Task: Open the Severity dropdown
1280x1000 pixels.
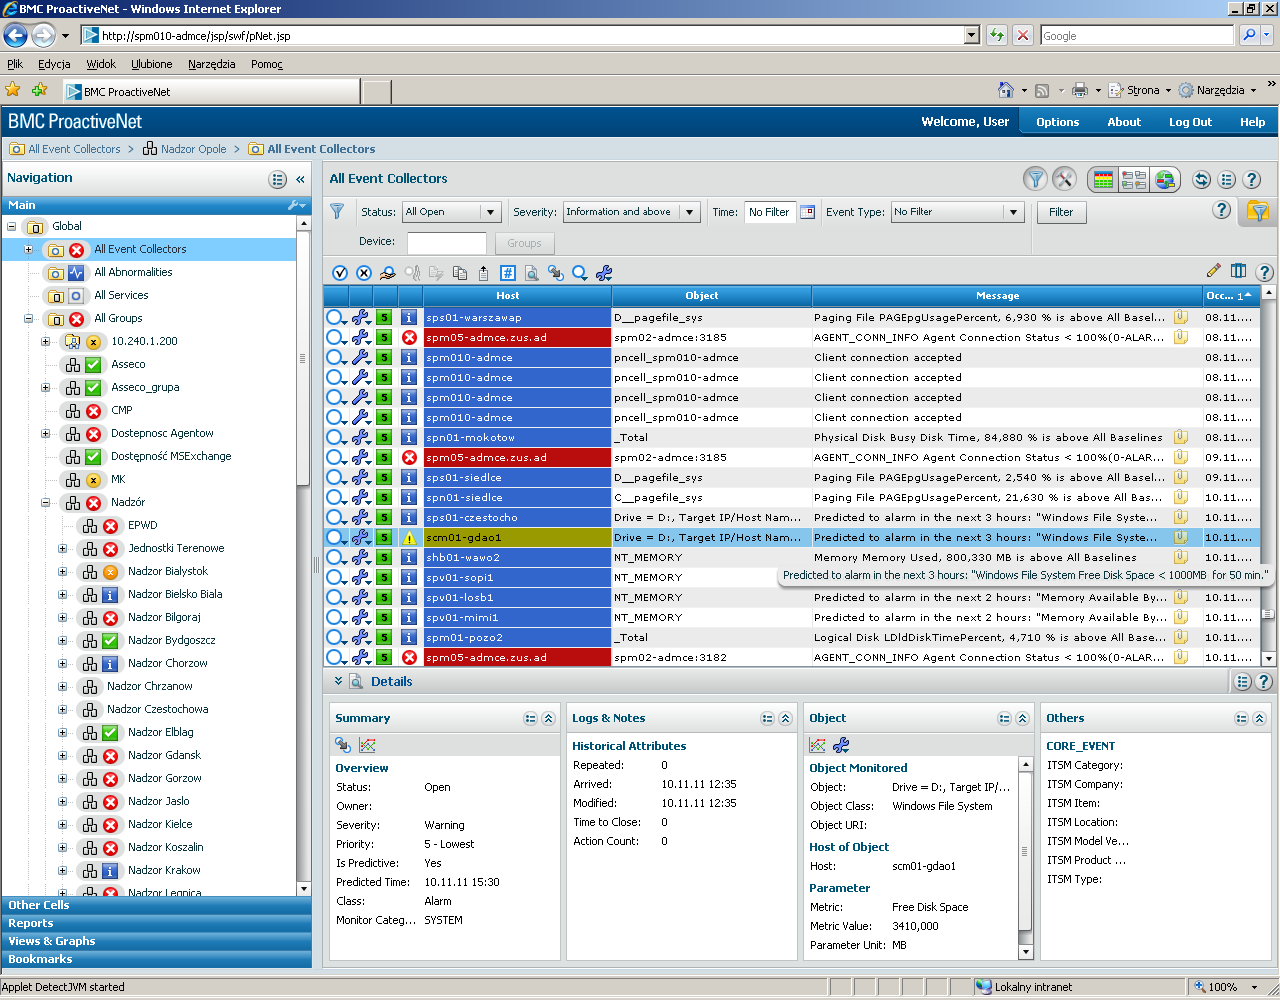Action: tap(631, 212)
